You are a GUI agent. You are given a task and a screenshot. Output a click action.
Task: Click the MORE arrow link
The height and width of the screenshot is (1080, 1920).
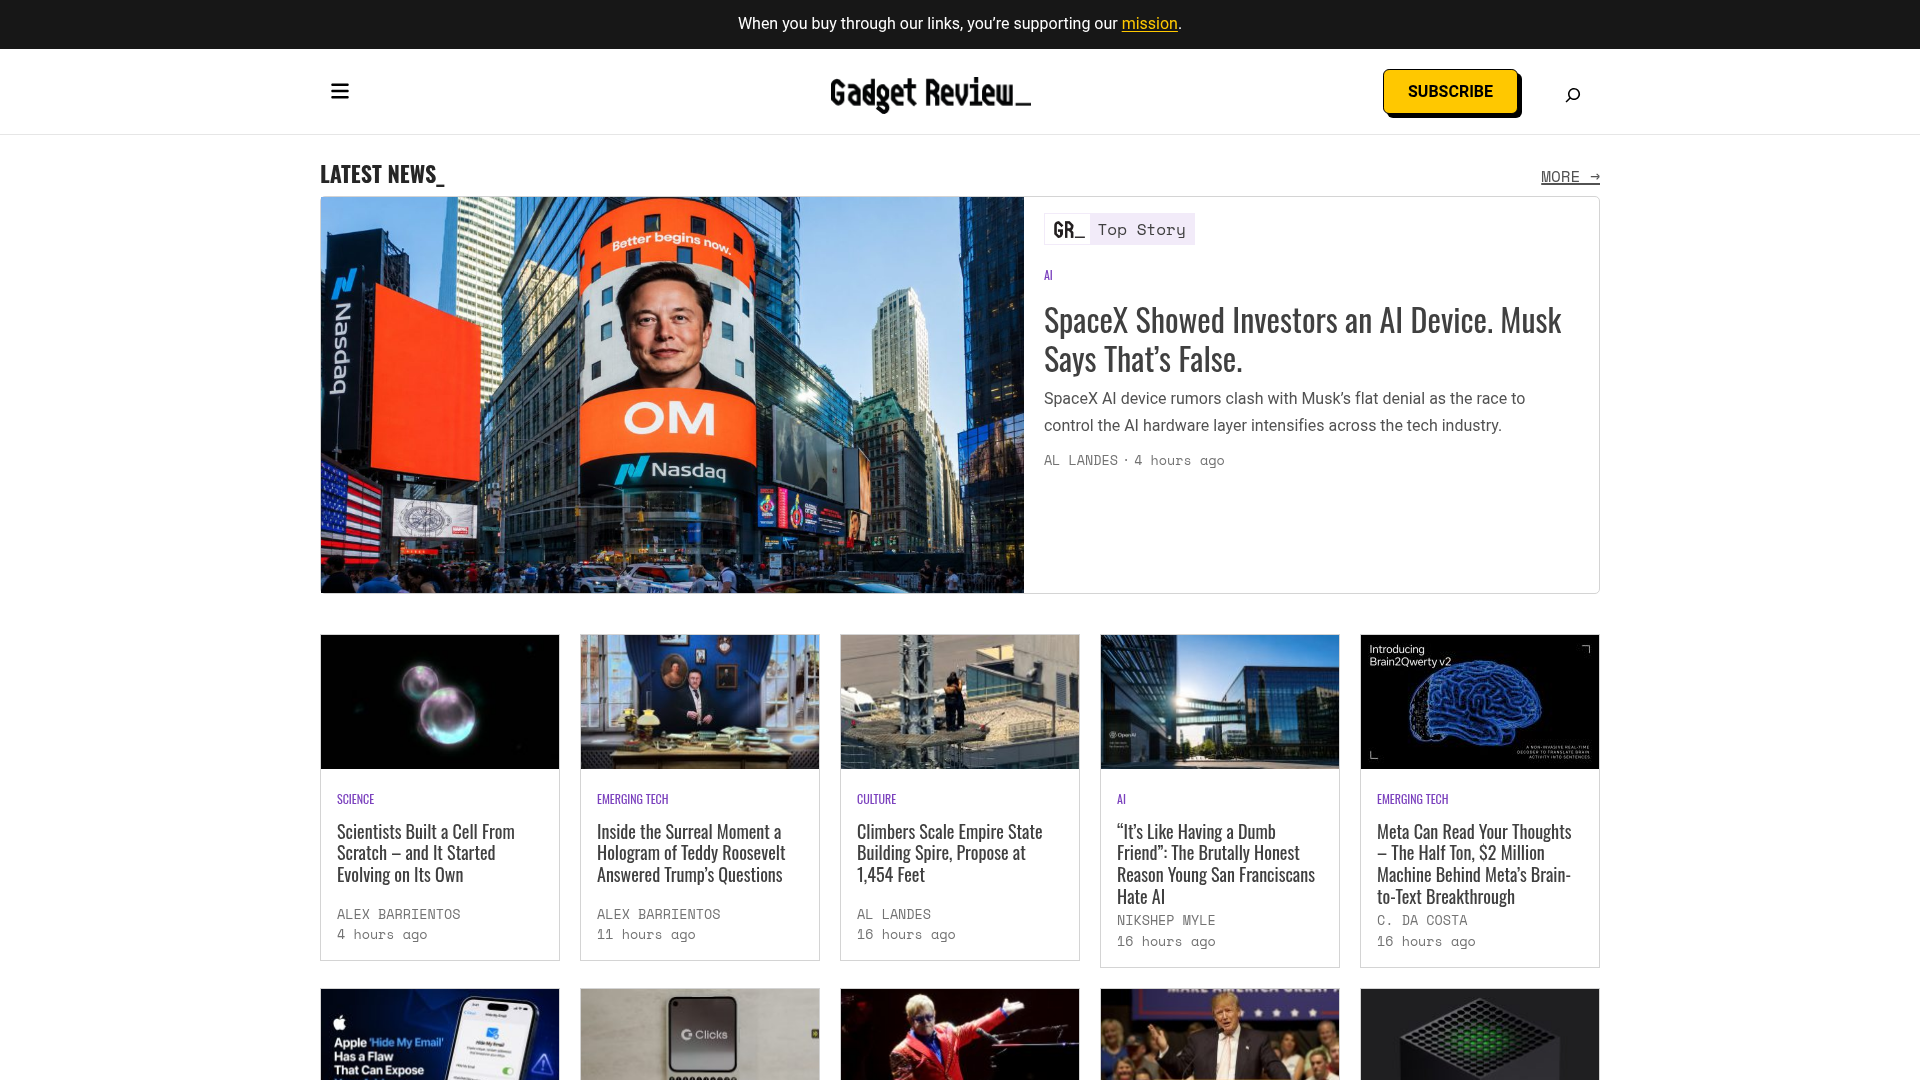click(1570, 177)
